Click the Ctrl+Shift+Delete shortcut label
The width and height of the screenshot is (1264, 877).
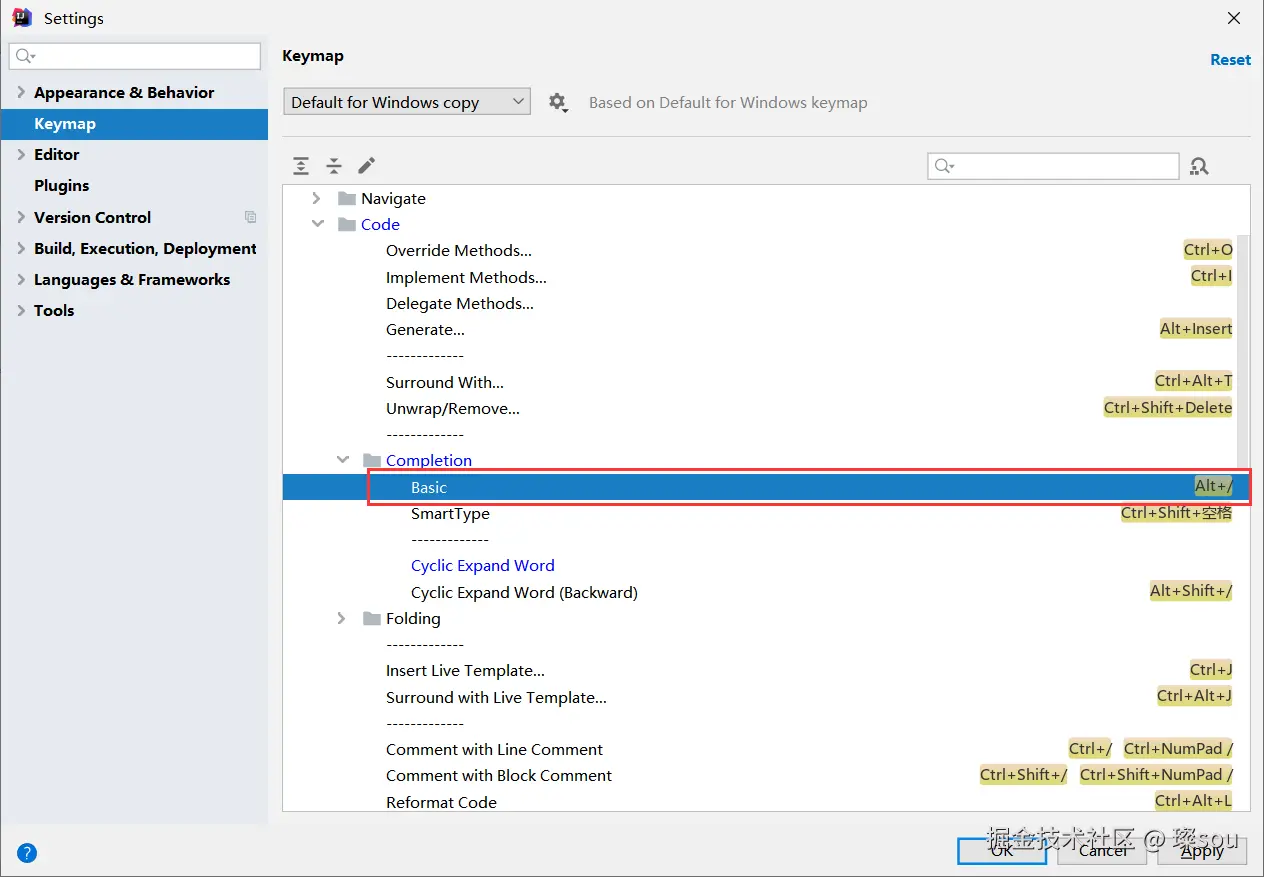click(1168, 407)
